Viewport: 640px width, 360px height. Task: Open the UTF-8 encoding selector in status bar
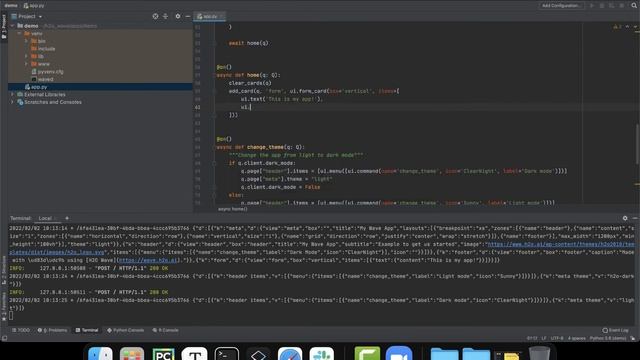(557, 338)
